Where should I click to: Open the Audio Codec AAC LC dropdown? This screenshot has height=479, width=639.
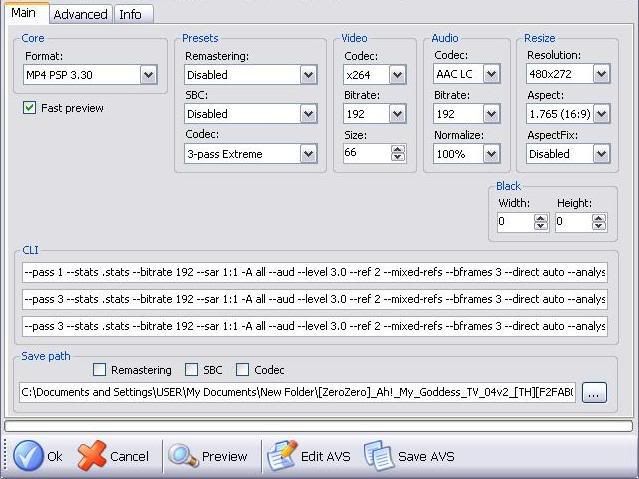(467, 74)
